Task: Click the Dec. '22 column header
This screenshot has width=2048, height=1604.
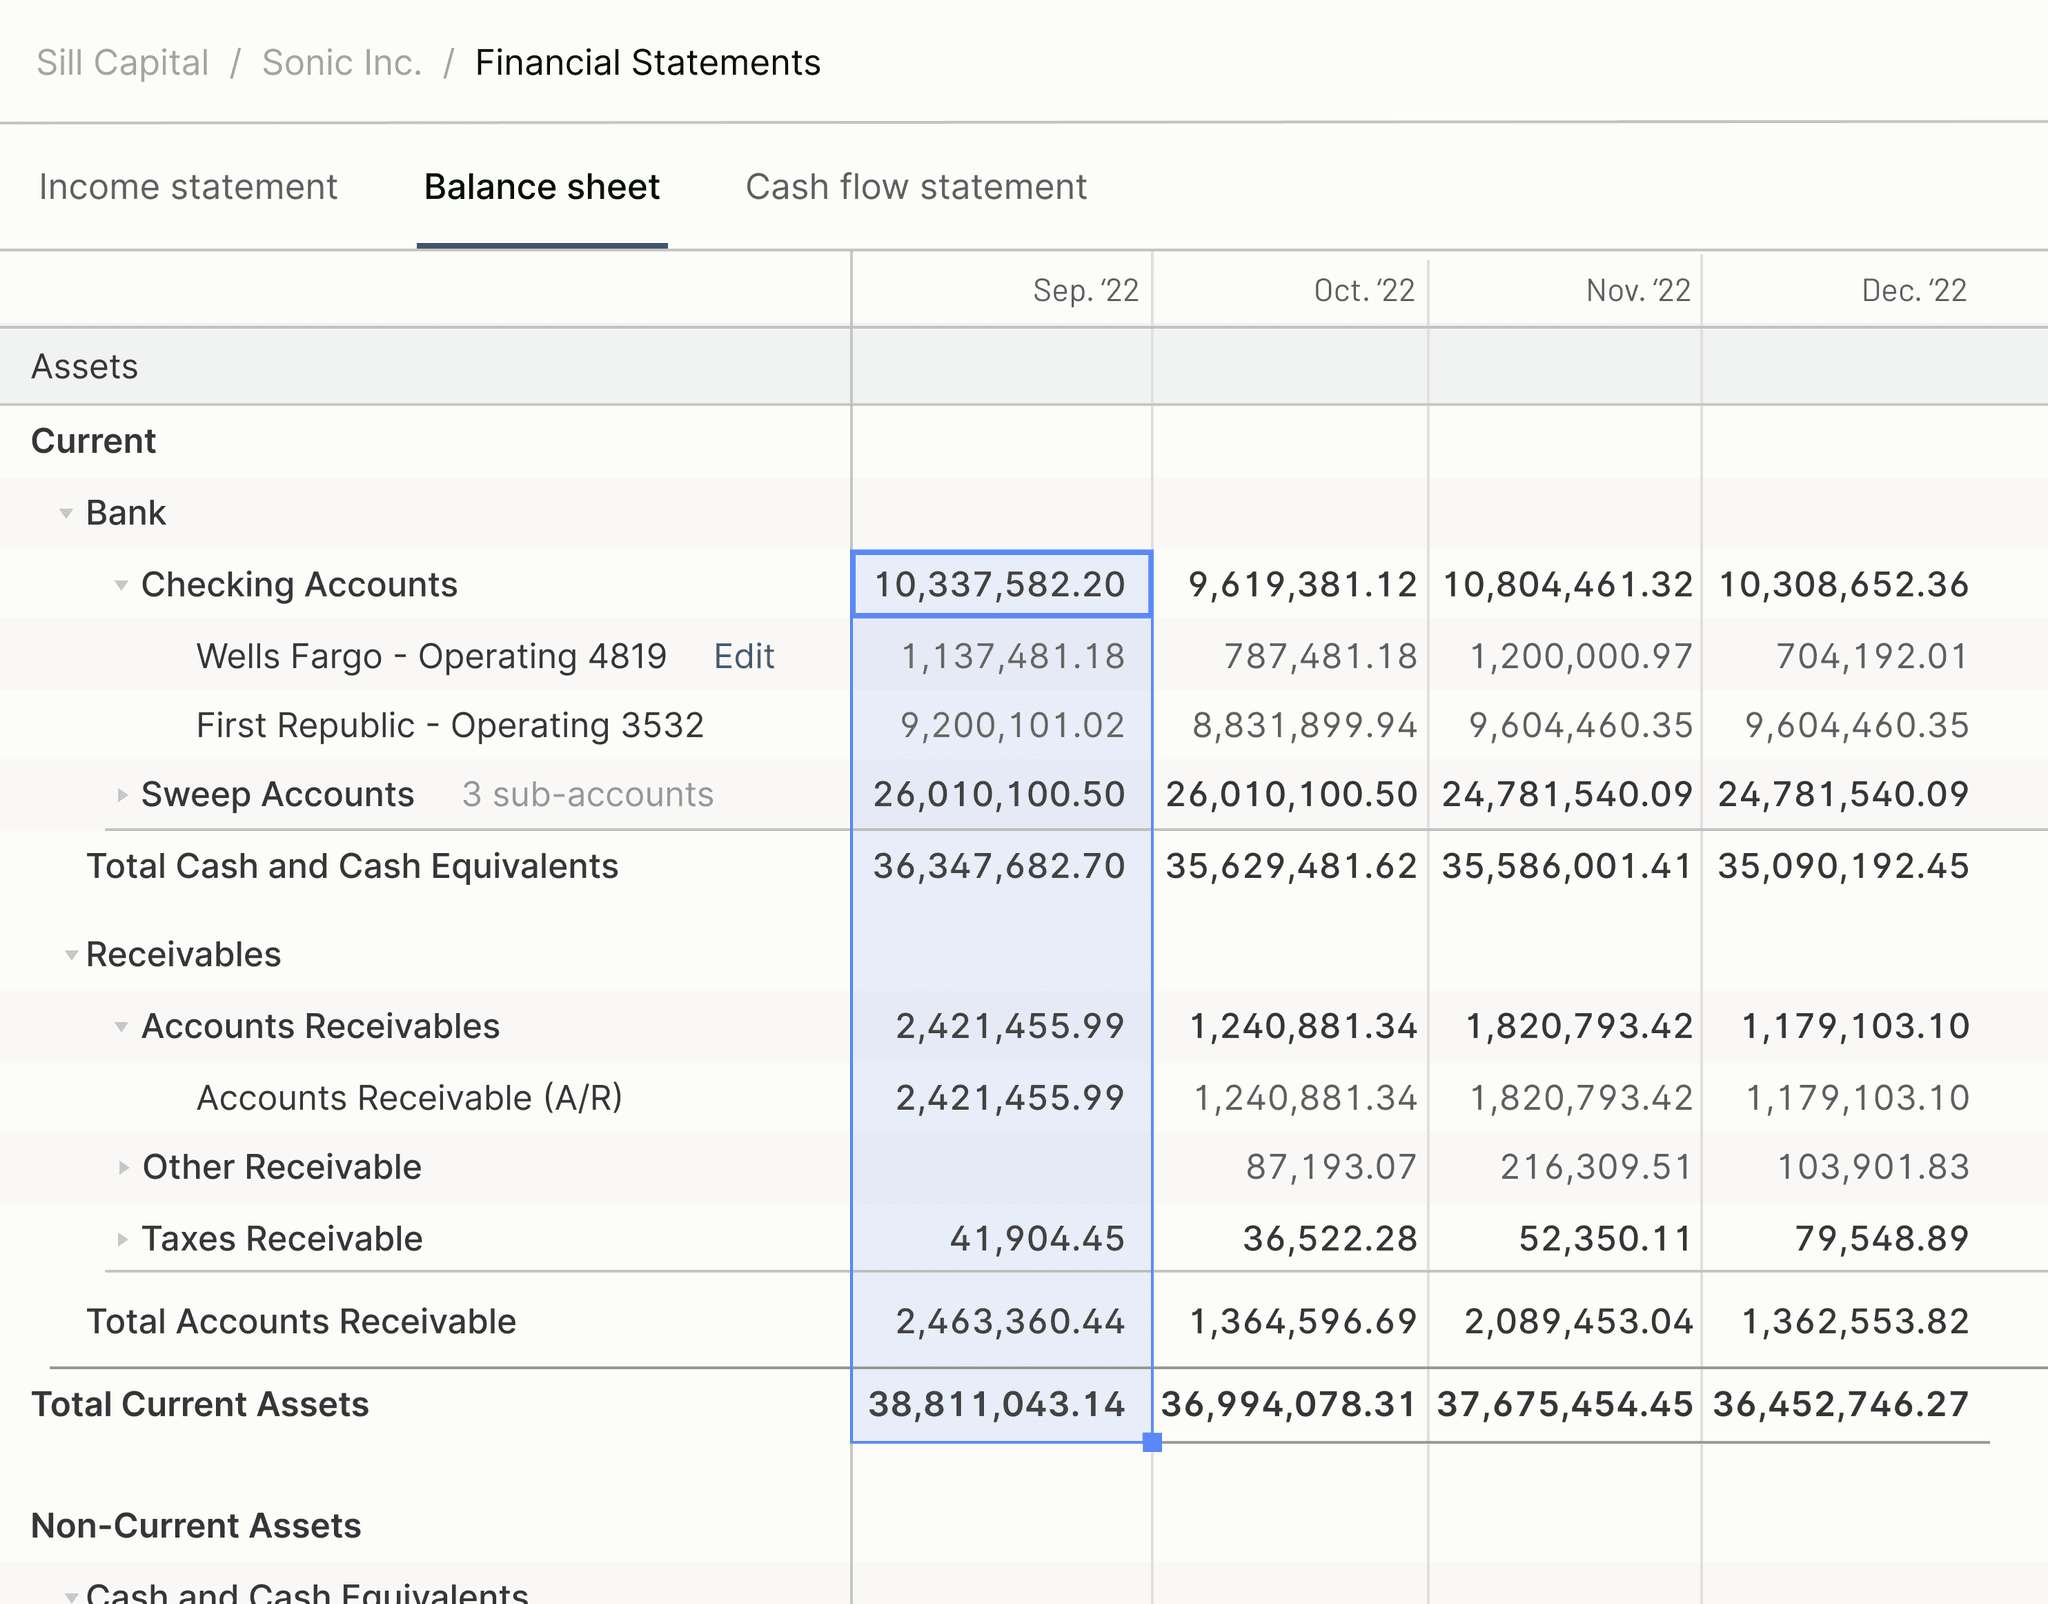Action: point(1913,290)
